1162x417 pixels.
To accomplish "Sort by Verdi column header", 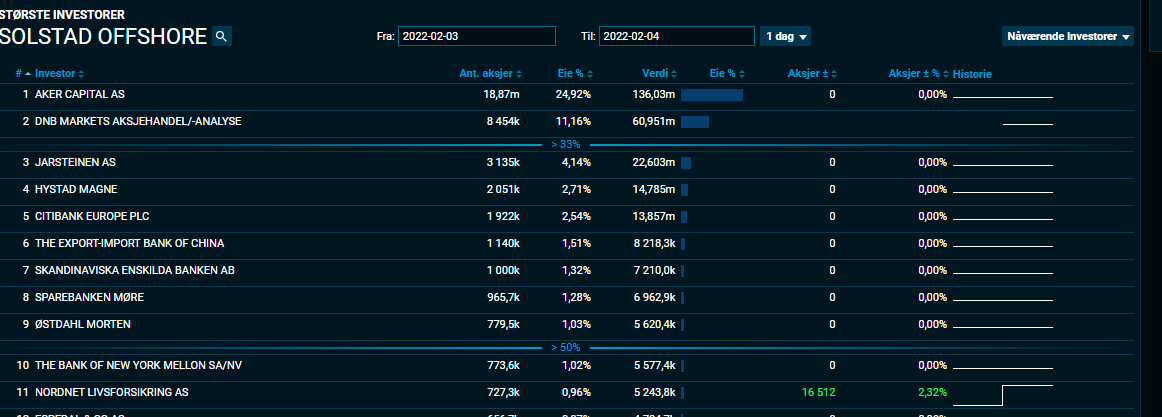I will click(x=660, y=74).
